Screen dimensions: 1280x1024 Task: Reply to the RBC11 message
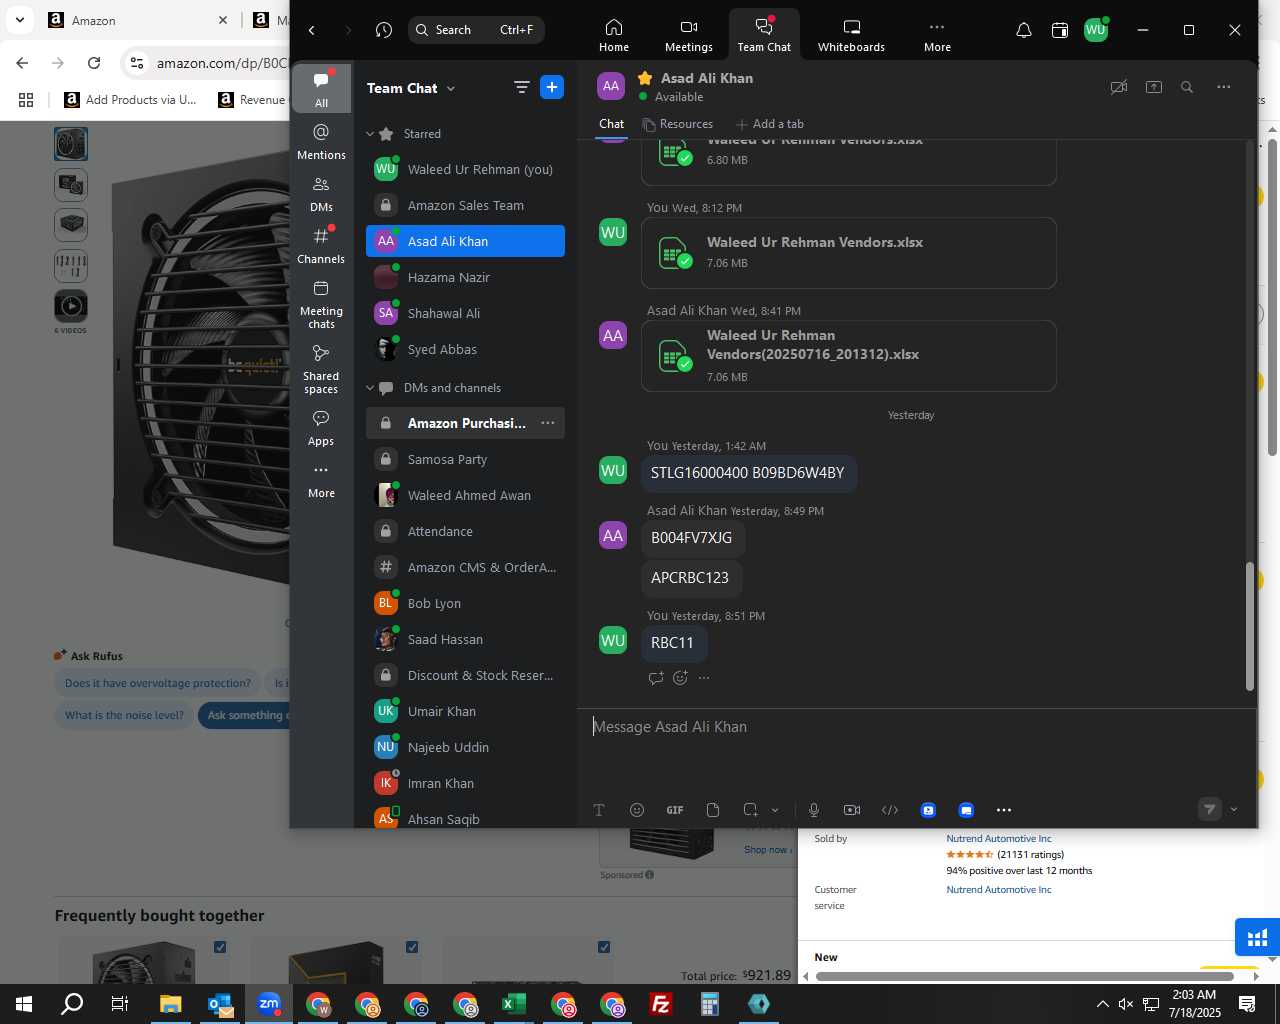pyautogui.click(x=656, y=678)
